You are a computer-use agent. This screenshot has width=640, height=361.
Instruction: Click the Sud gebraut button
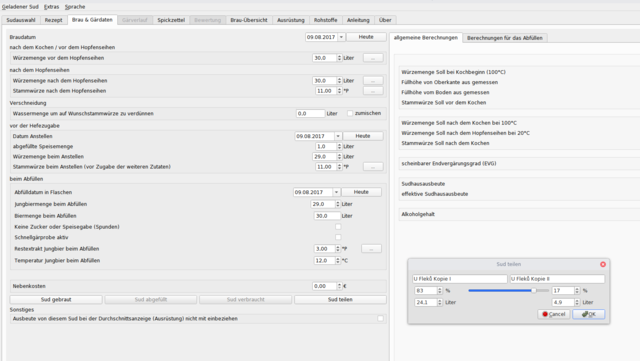(x=56, y=300)
